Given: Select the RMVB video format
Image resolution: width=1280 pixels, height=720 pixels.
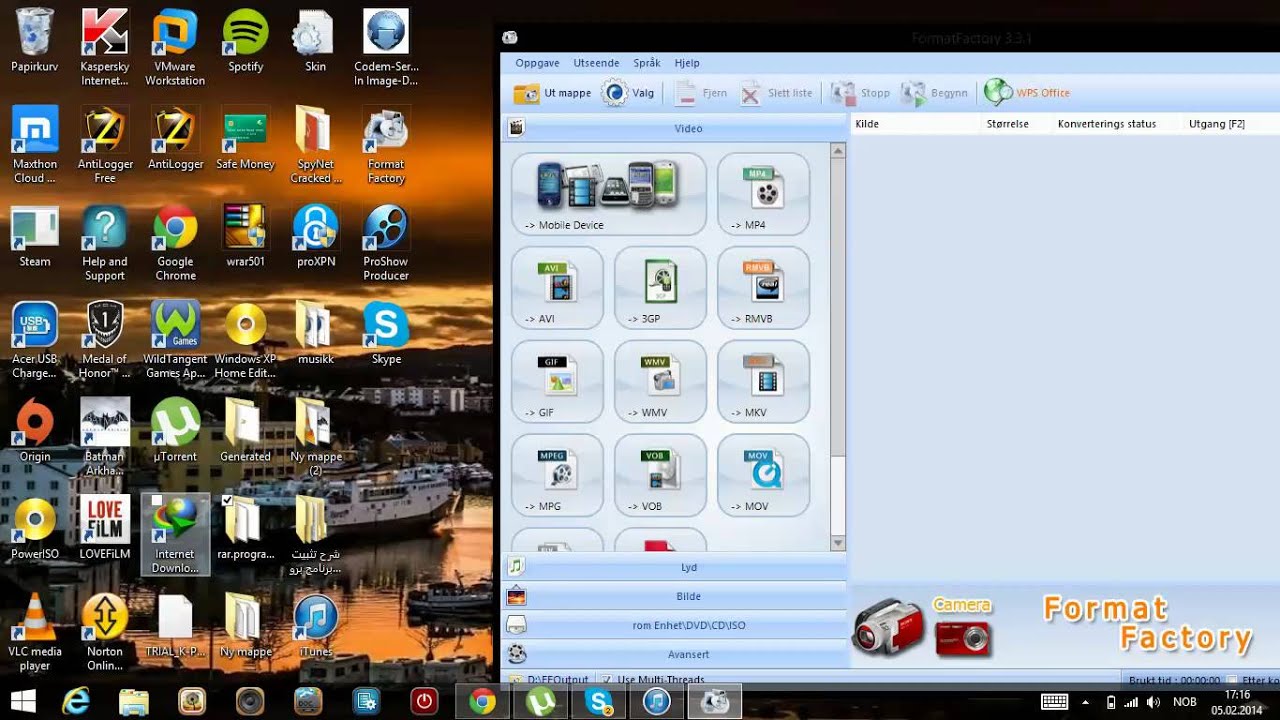Looking at the screenshot, I should (x=763, y=288).
